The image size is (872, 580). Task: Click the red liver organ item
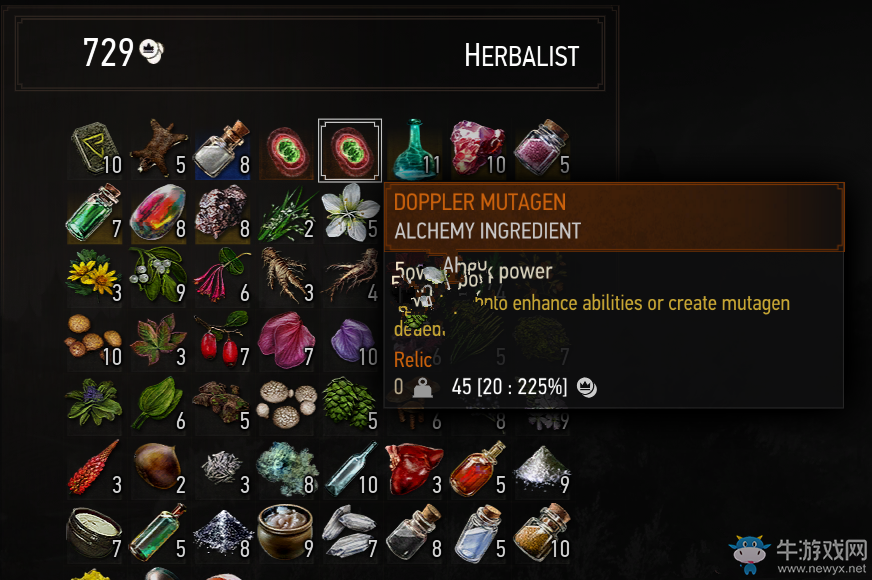pos(415,469)
